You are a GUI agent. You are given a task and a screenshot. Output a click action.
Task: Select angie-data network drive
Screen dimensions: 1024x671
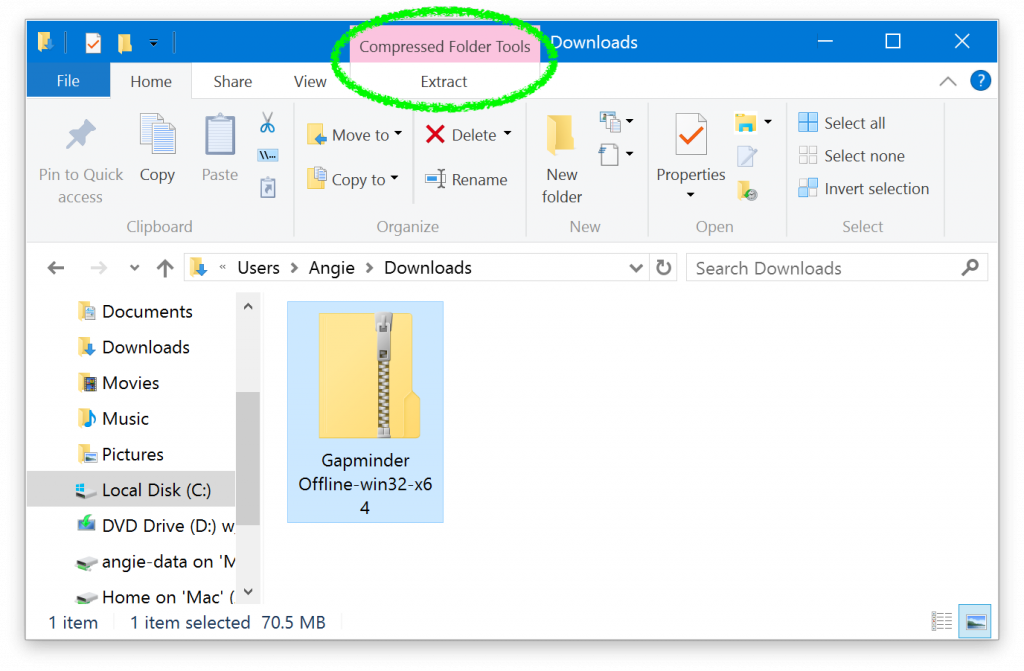coord(155,561)
